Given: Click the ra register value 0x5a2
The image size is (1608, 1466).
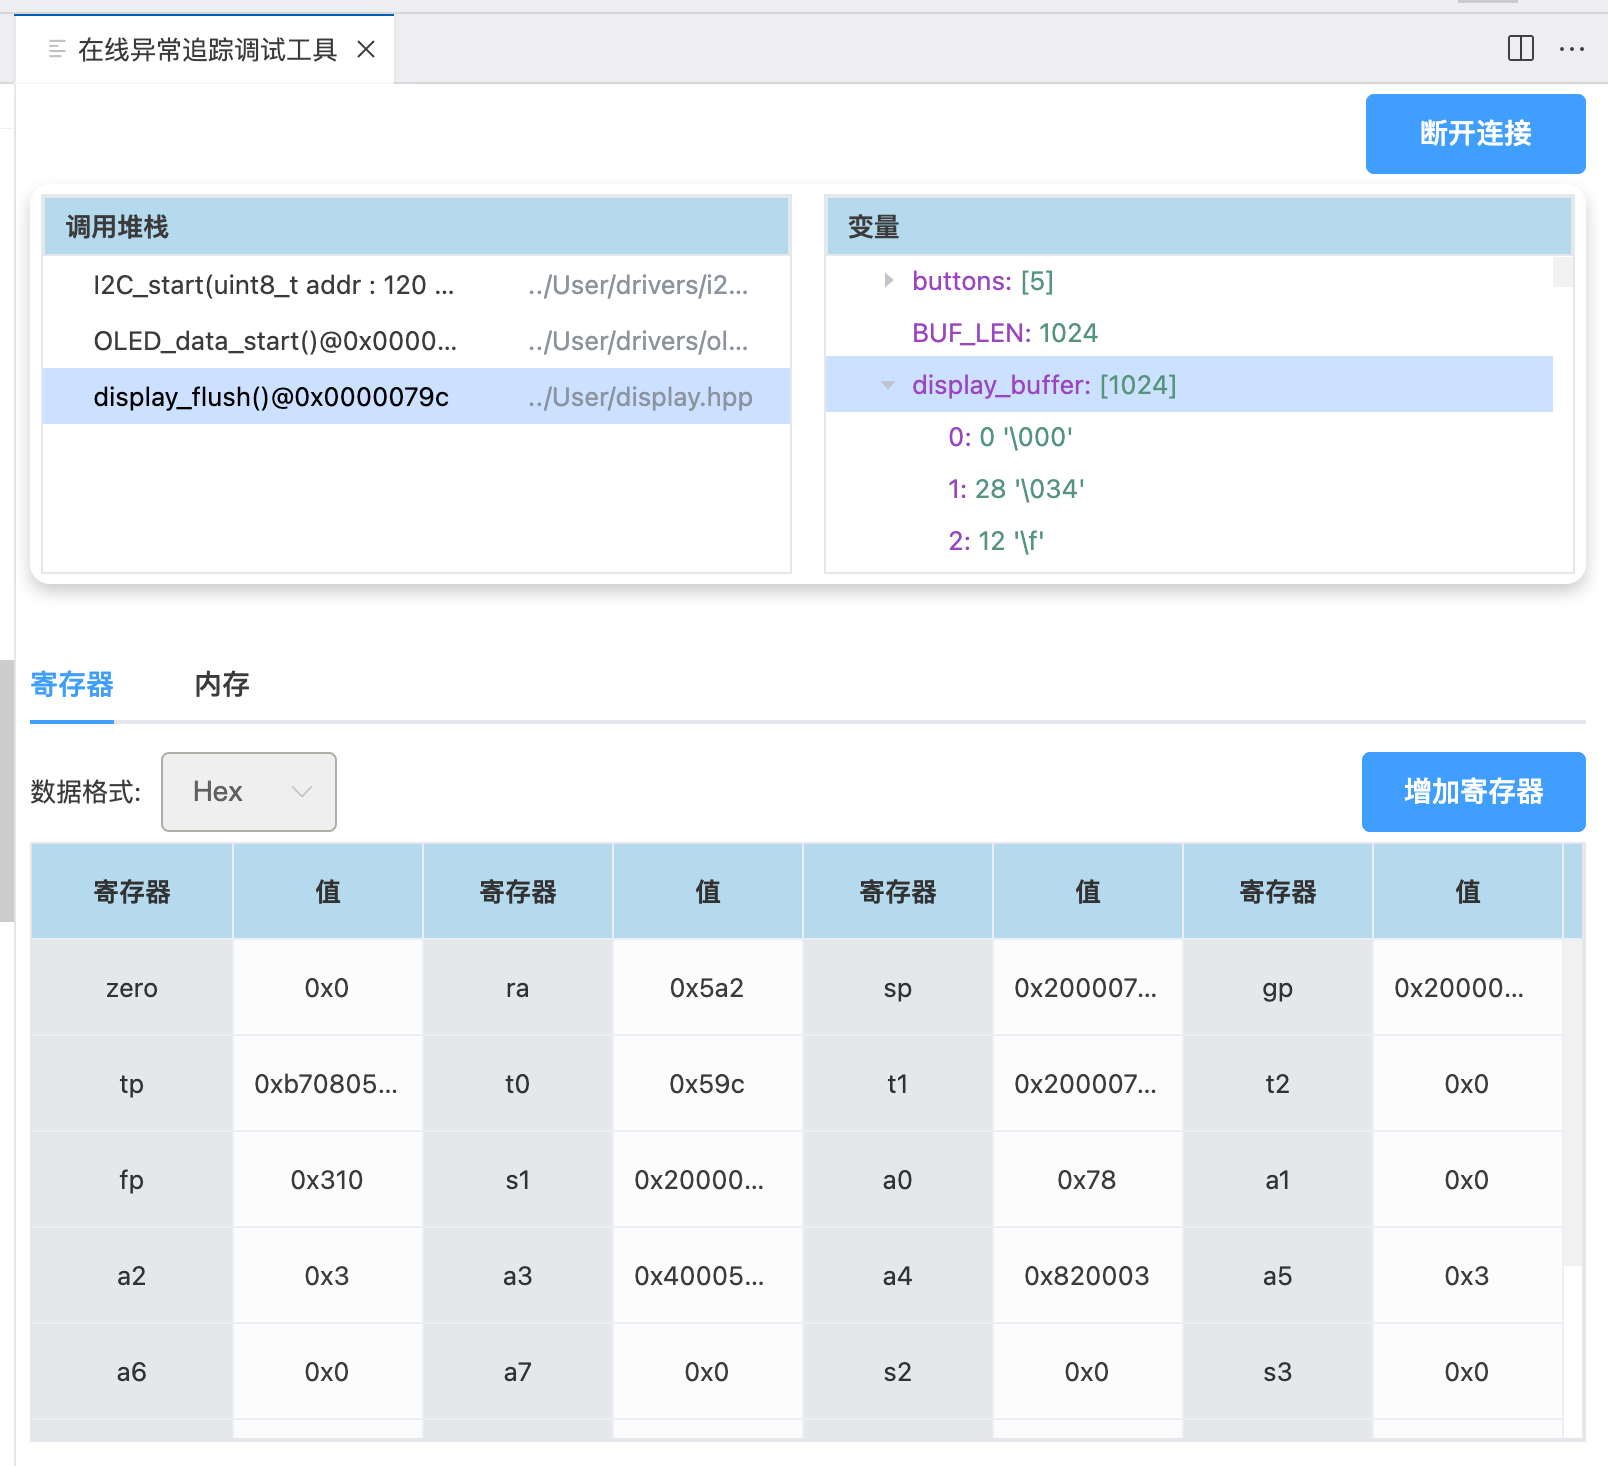Looking at the screenshot, I should [707, 988].
